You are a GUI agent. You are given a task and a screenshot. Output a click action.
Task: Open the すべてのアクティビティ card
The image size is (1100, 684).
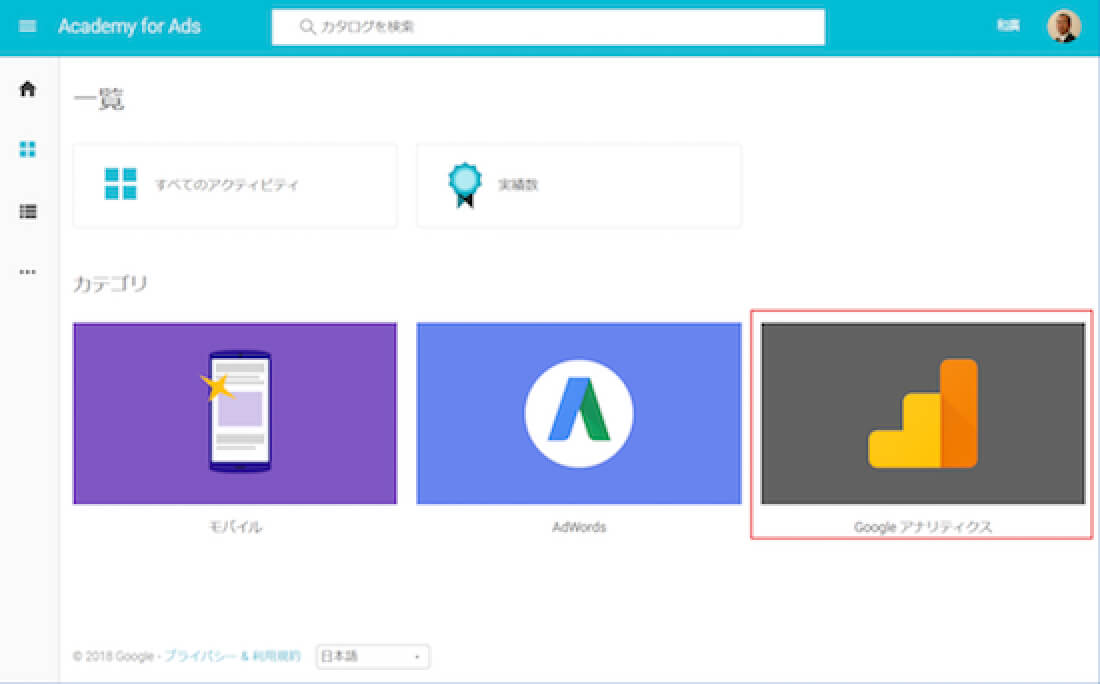pos(235,185)
